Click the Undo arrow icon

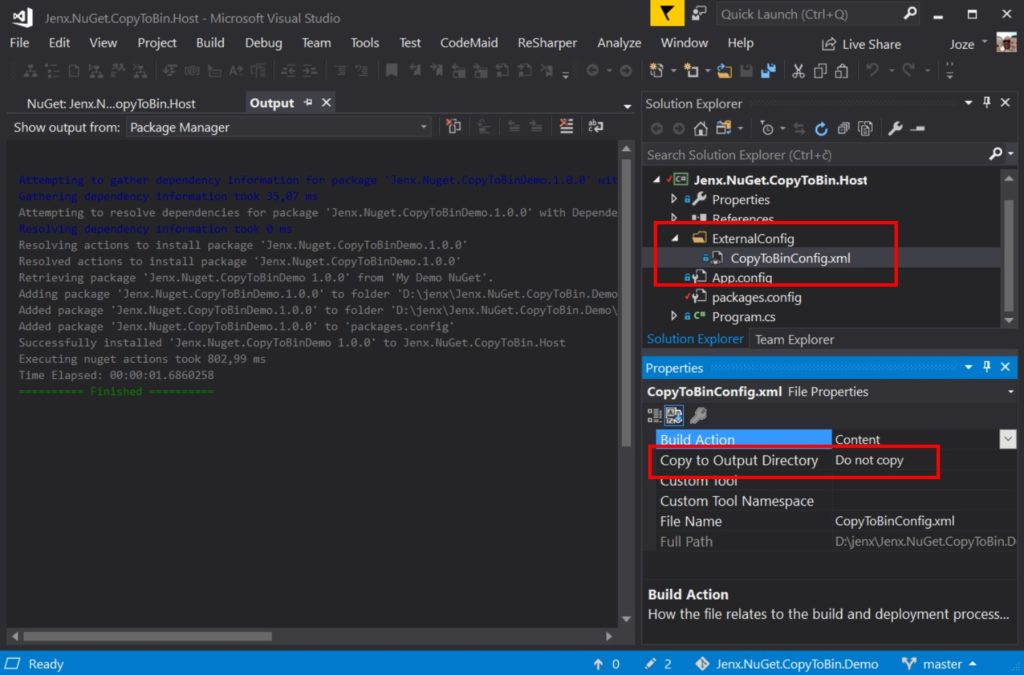[x=872, y=70]
